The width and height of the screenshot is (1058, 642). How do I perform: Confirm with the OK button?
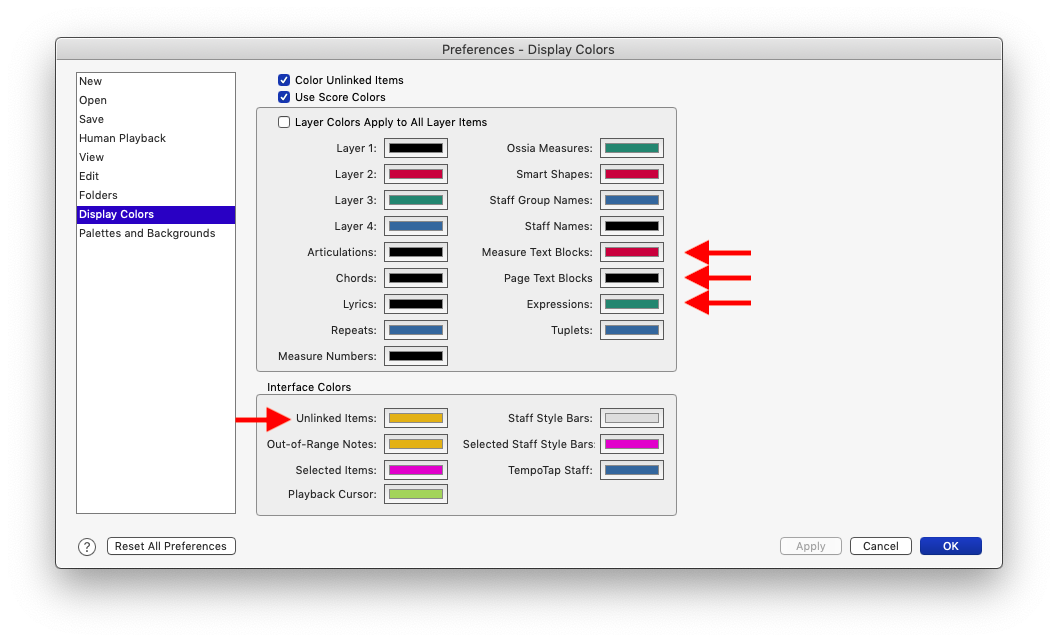pyautogui.click(x=950, y=546)
